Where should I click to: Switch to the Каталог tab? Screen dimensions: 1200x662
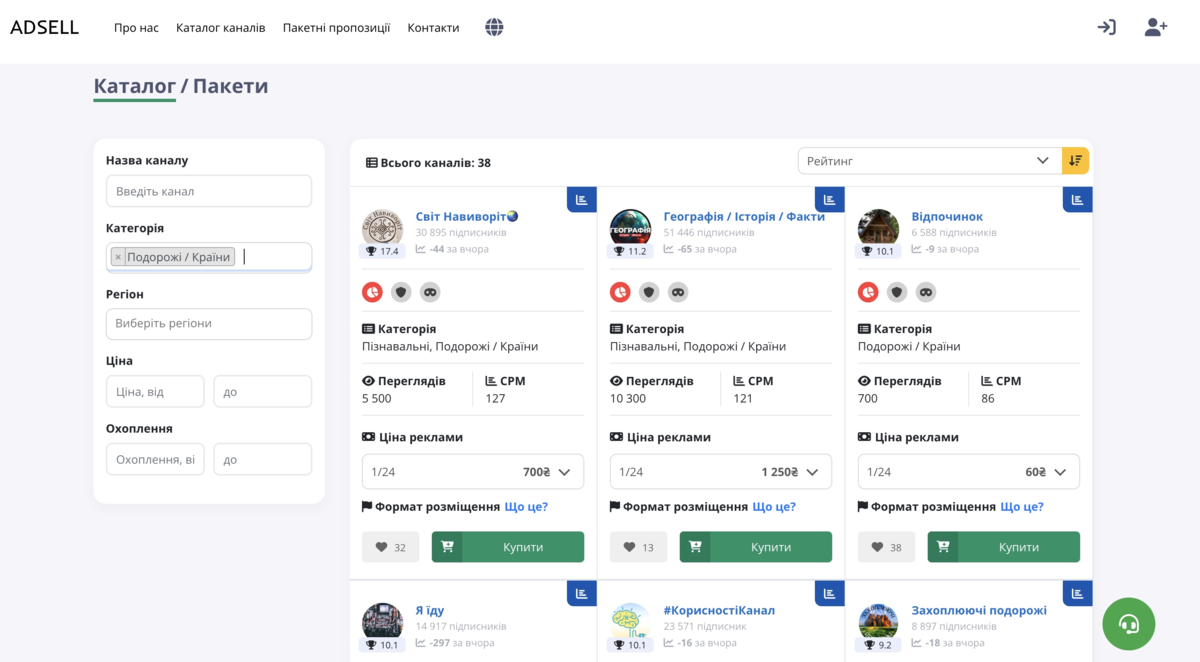[x=135, y=86]
